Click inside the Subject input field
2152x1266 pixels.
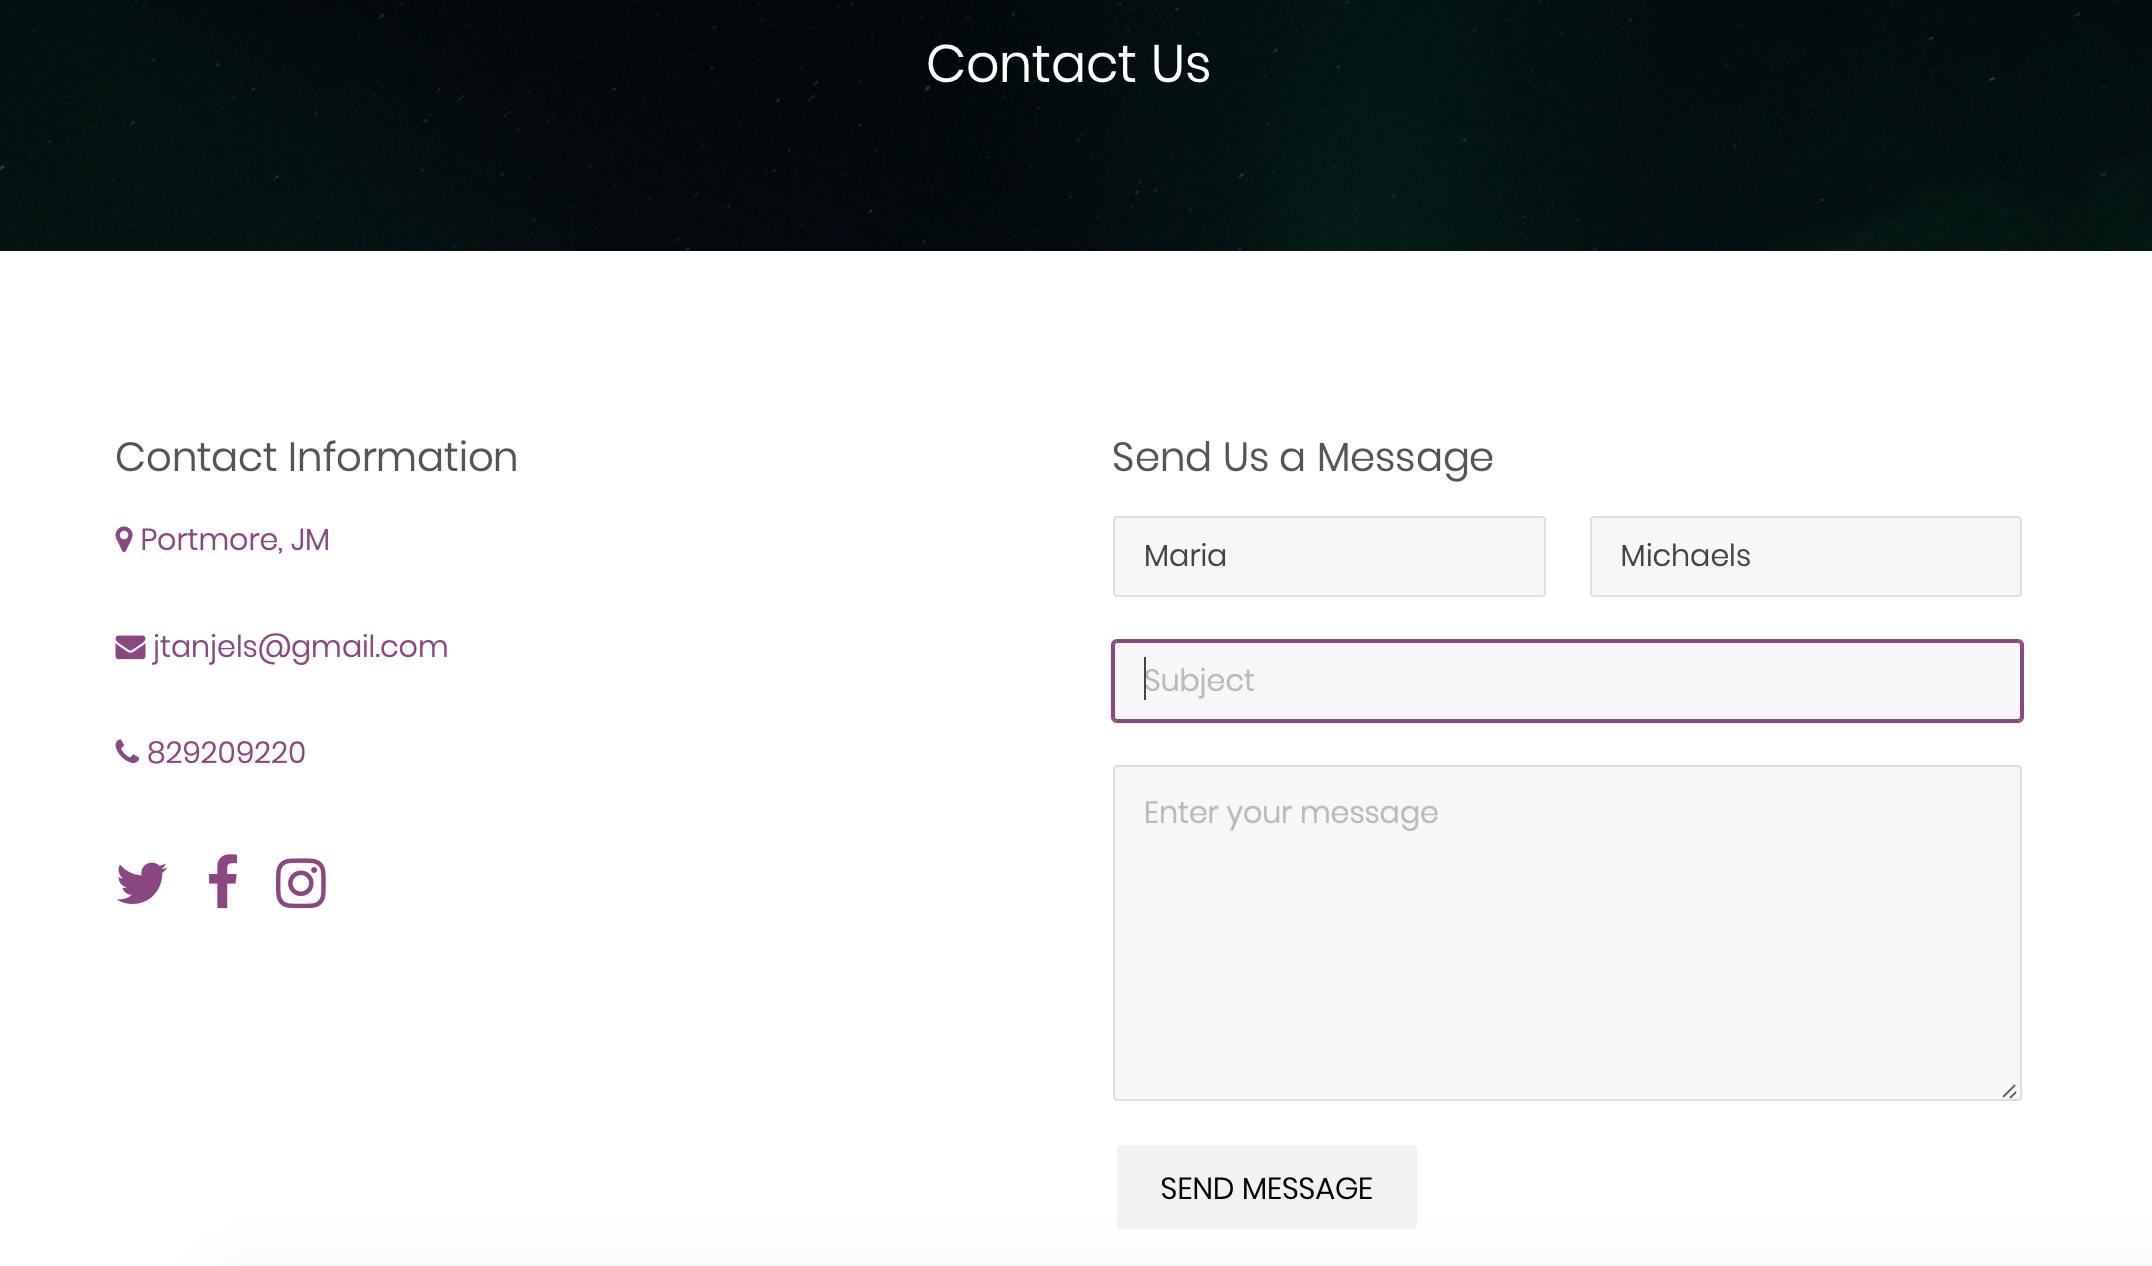1568,681
